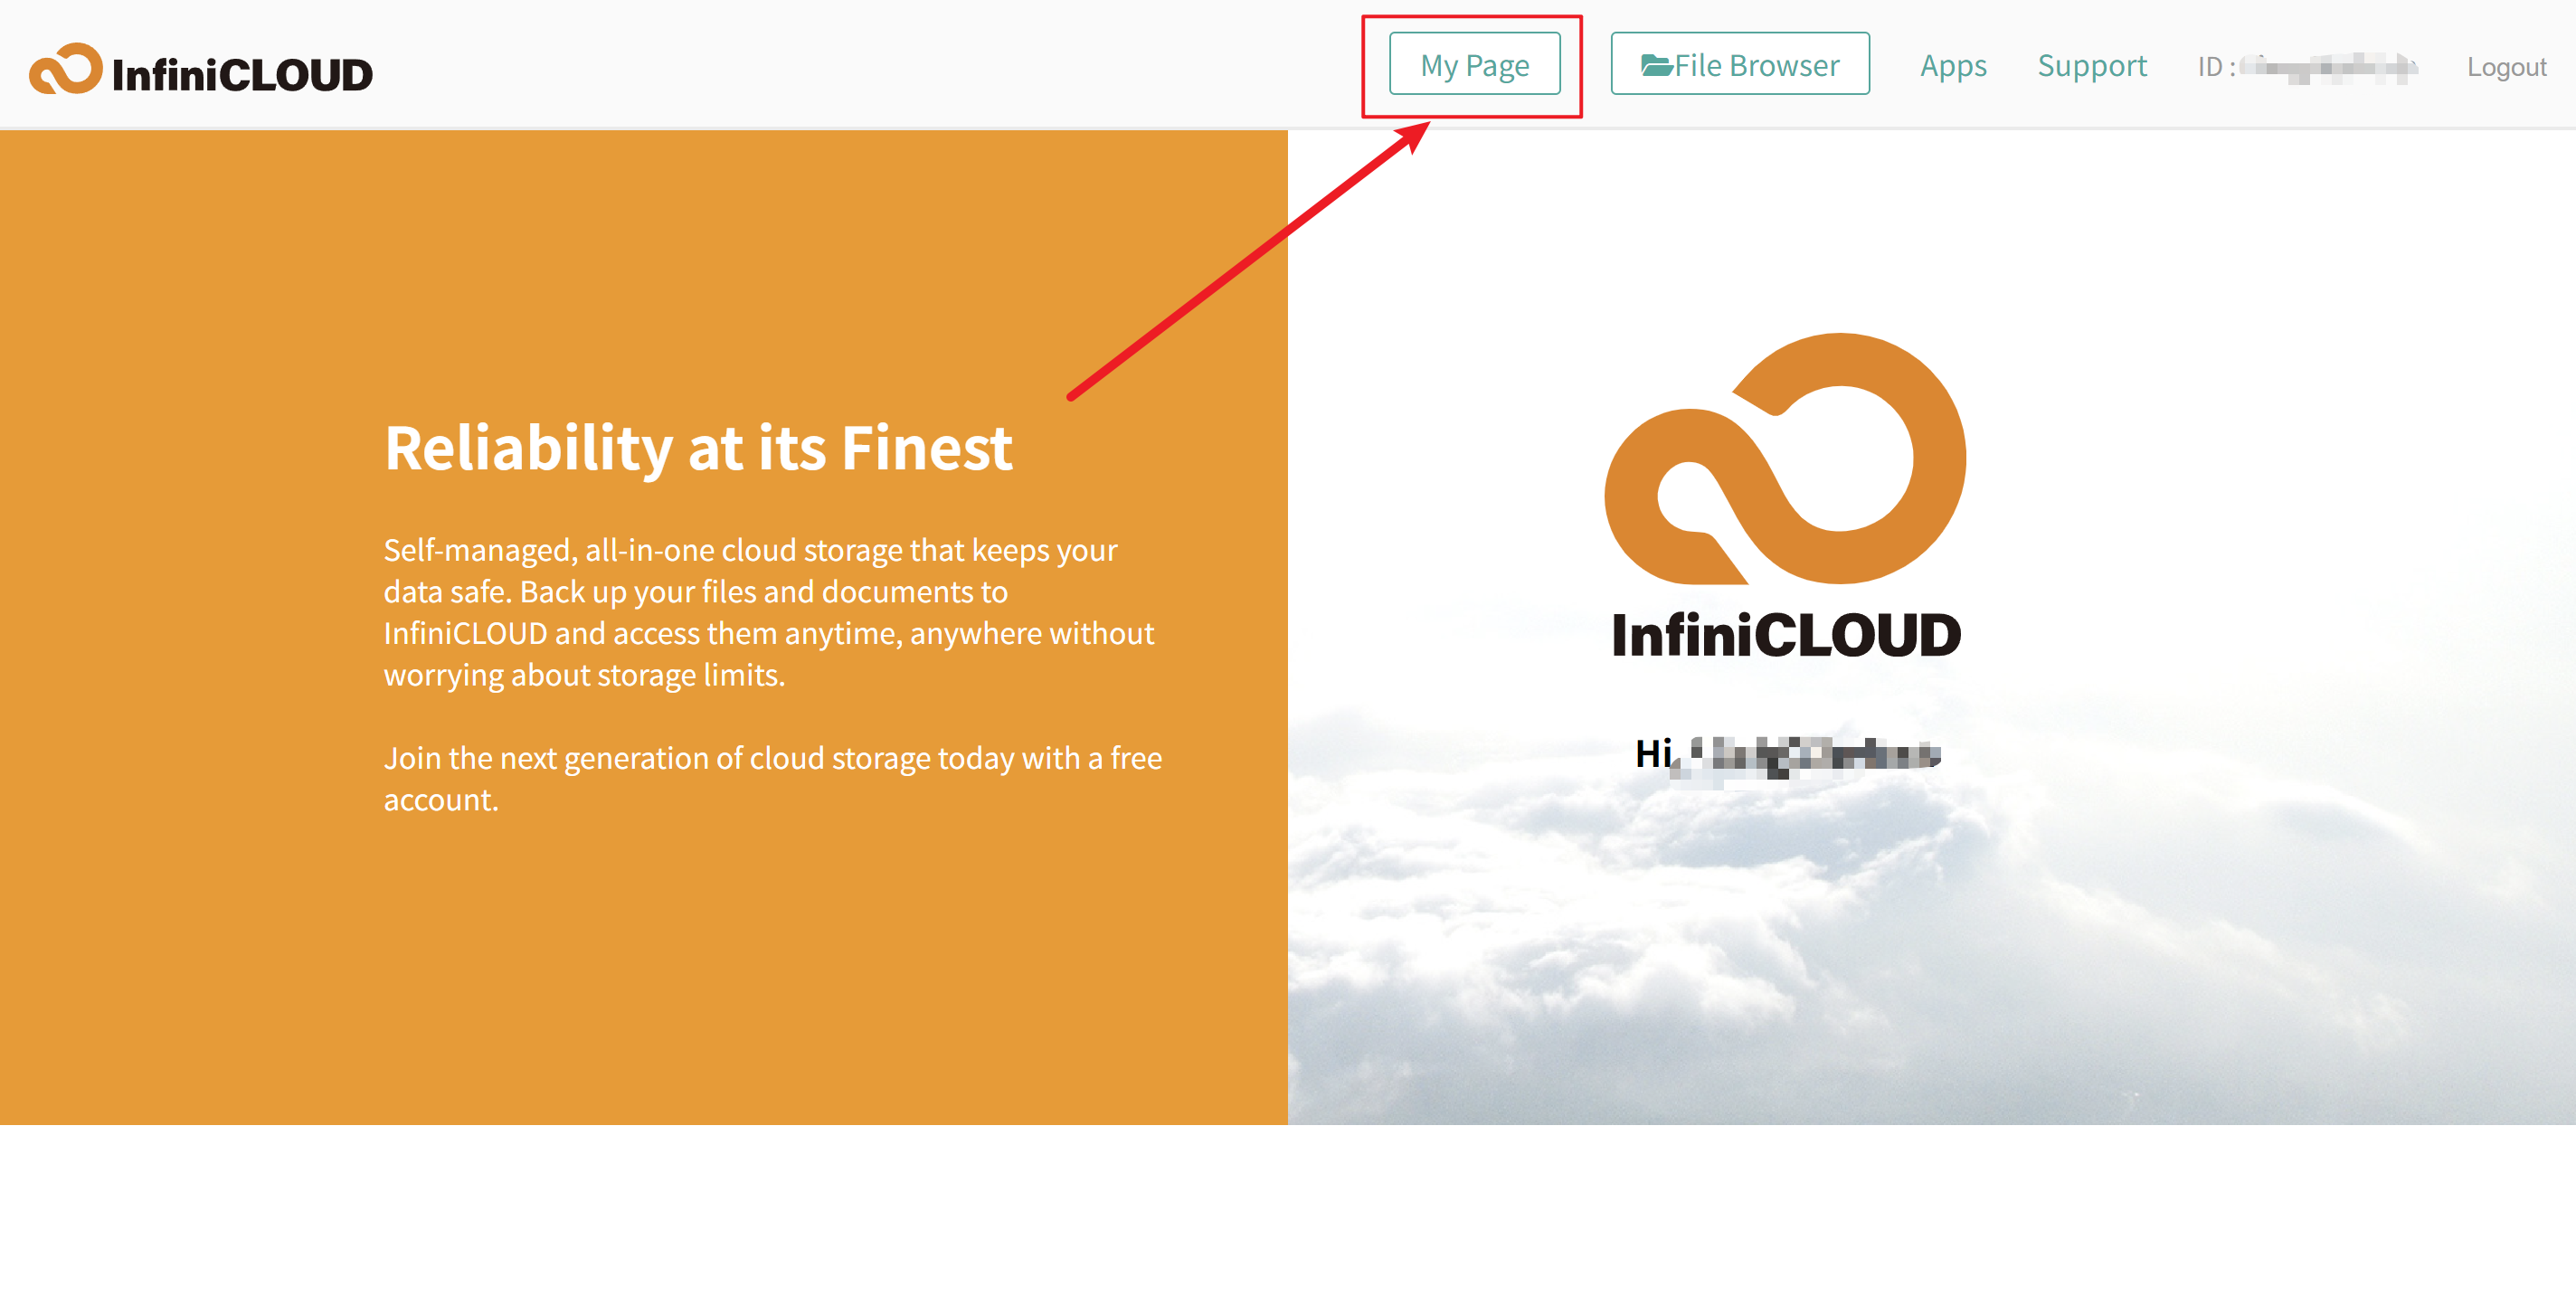Open the Support menu item

point(2091,65)
